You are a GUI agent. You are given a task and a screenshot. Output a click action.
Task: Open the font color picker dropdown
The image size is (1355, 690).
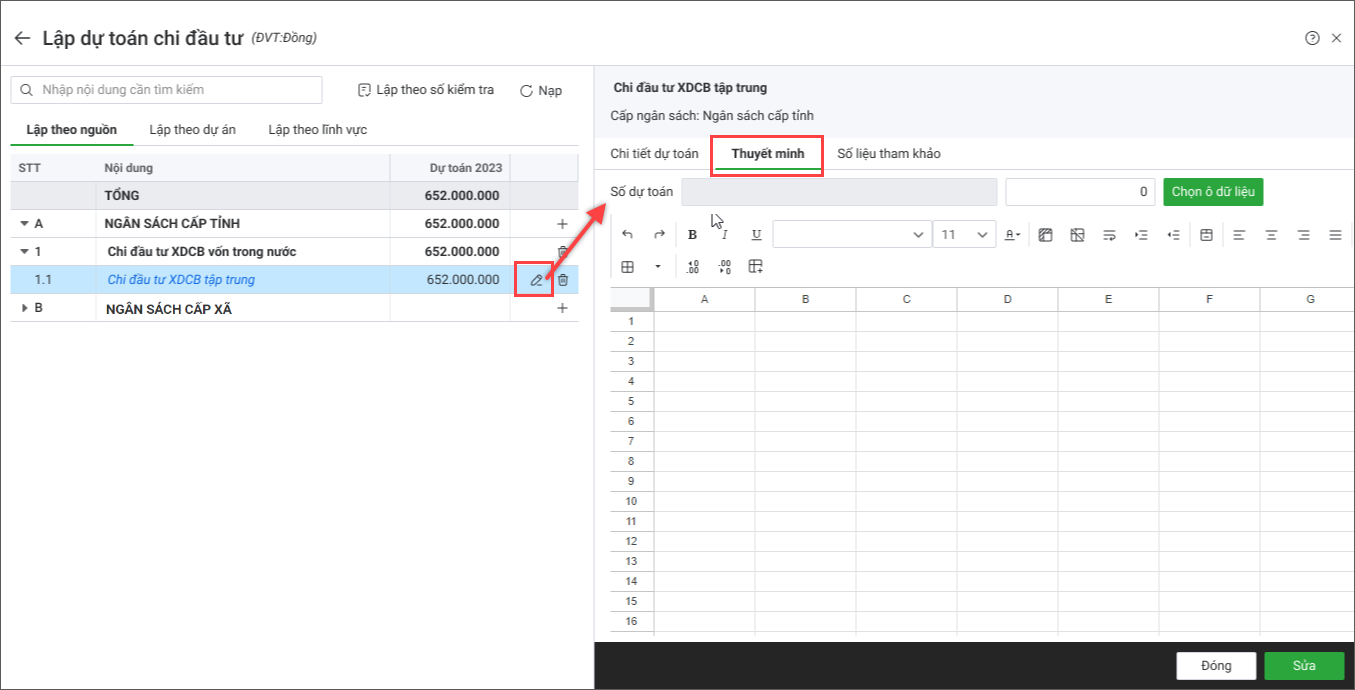click(x=1012, y=235)
